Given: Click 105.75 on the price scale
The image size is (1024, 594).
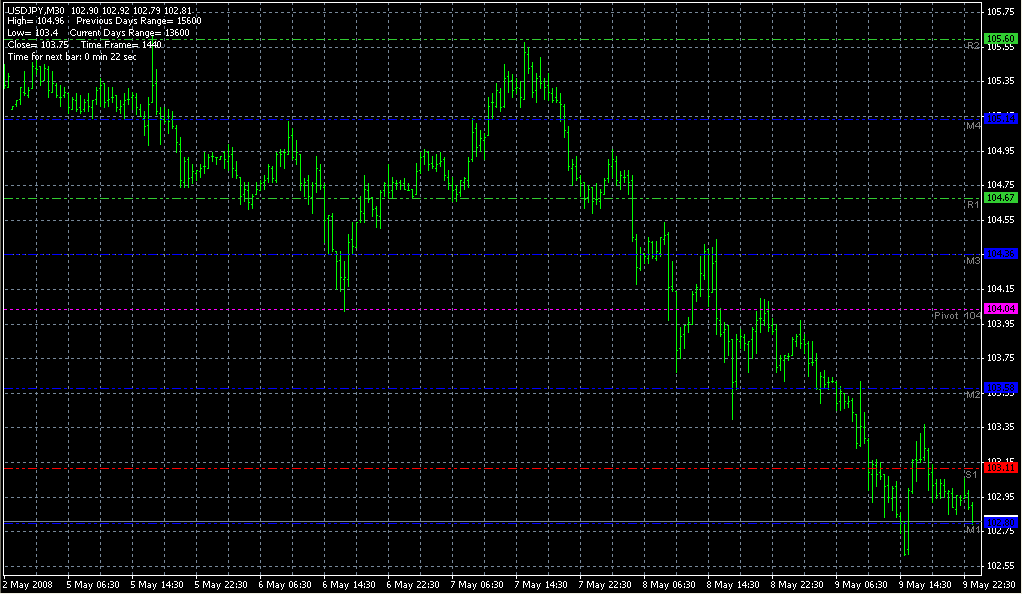Looking at the screenshot, I should (x=1001, y=12).
